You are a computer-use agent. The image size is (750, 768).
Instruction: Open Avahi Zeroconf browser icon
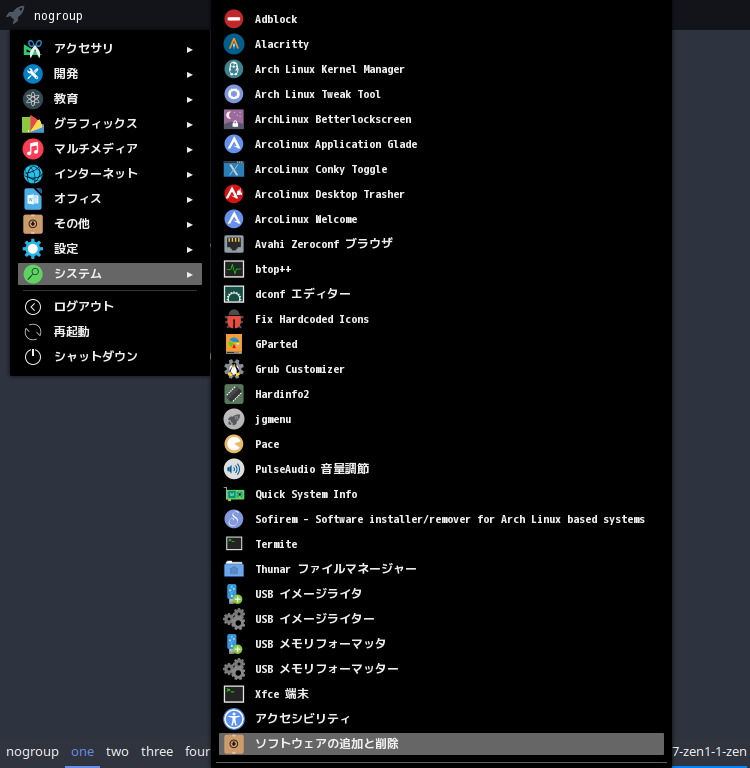234,244
